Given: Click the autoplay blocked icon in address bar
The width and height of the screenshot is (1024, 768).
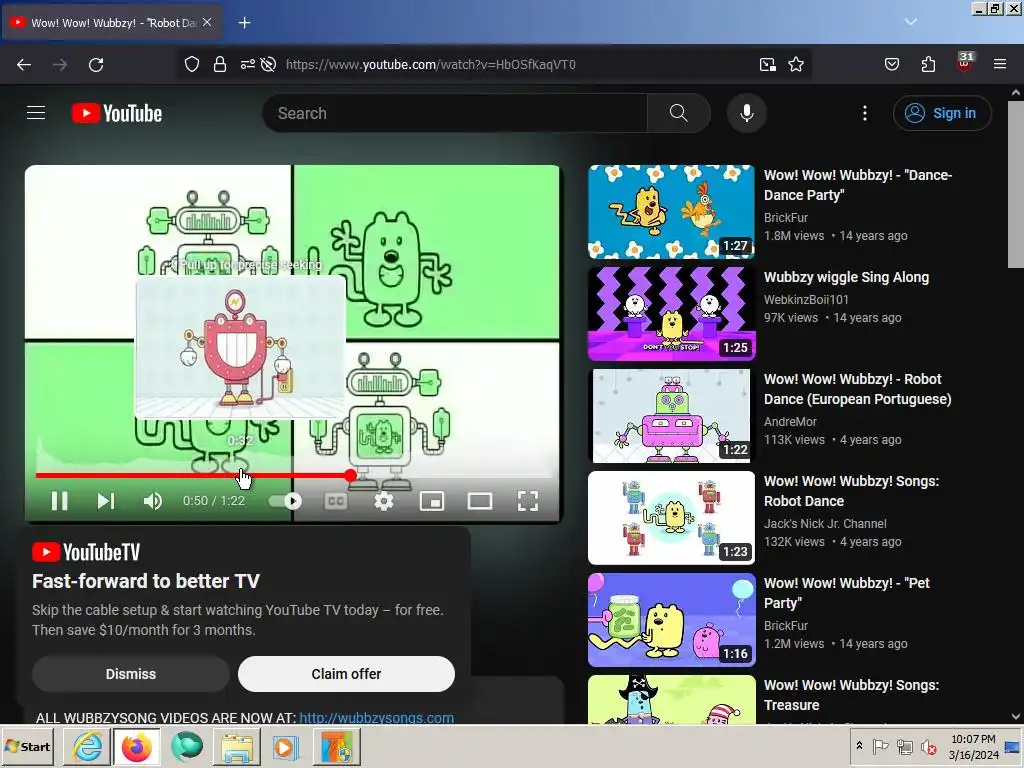Looking at the screenshot, I should 268,64.
